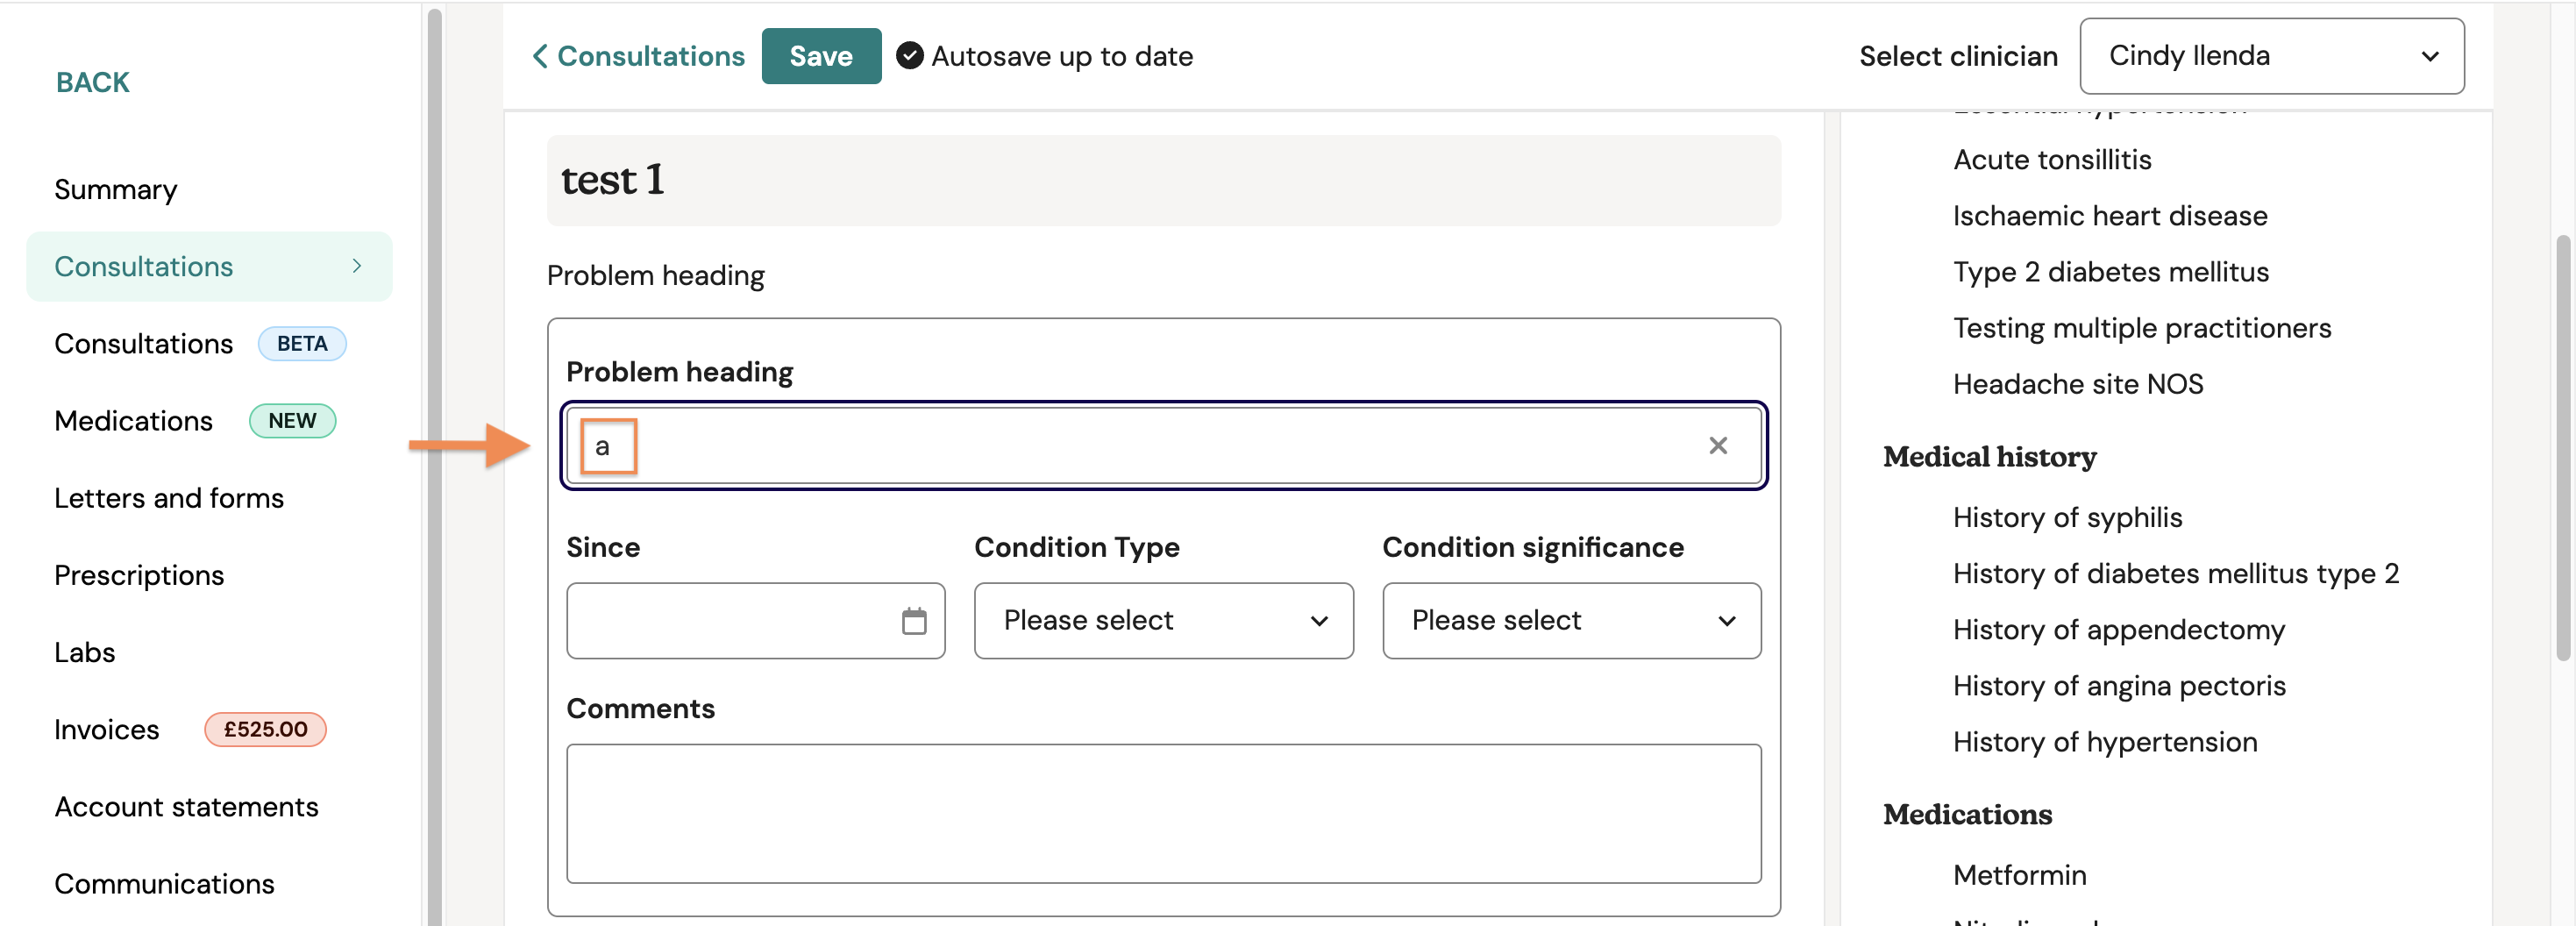
Task: Select Ischaemic heart disease entry
Action: coord(2110,215)
